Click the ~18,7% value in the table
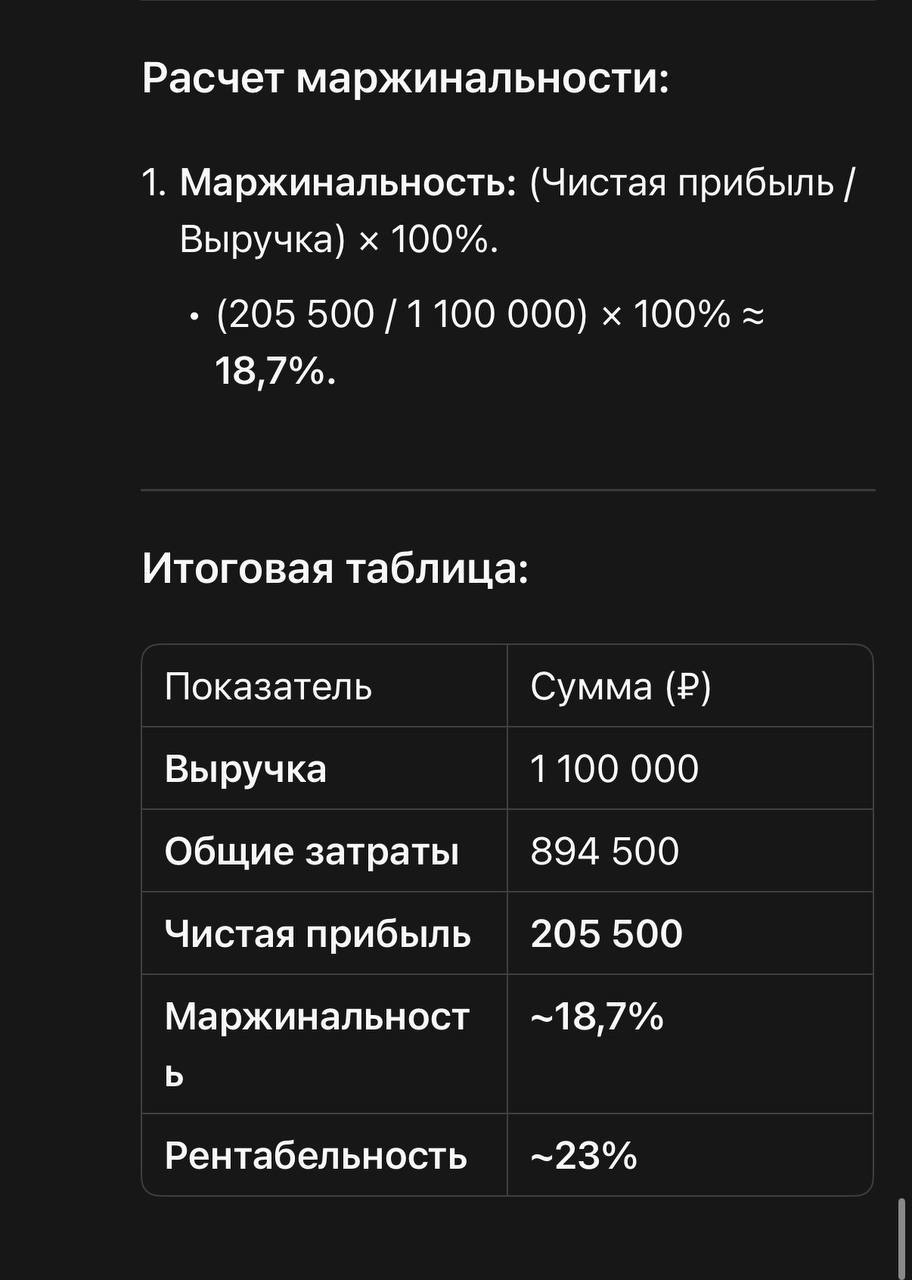This screenshot has height=1280, width=912. [597, 1017]
